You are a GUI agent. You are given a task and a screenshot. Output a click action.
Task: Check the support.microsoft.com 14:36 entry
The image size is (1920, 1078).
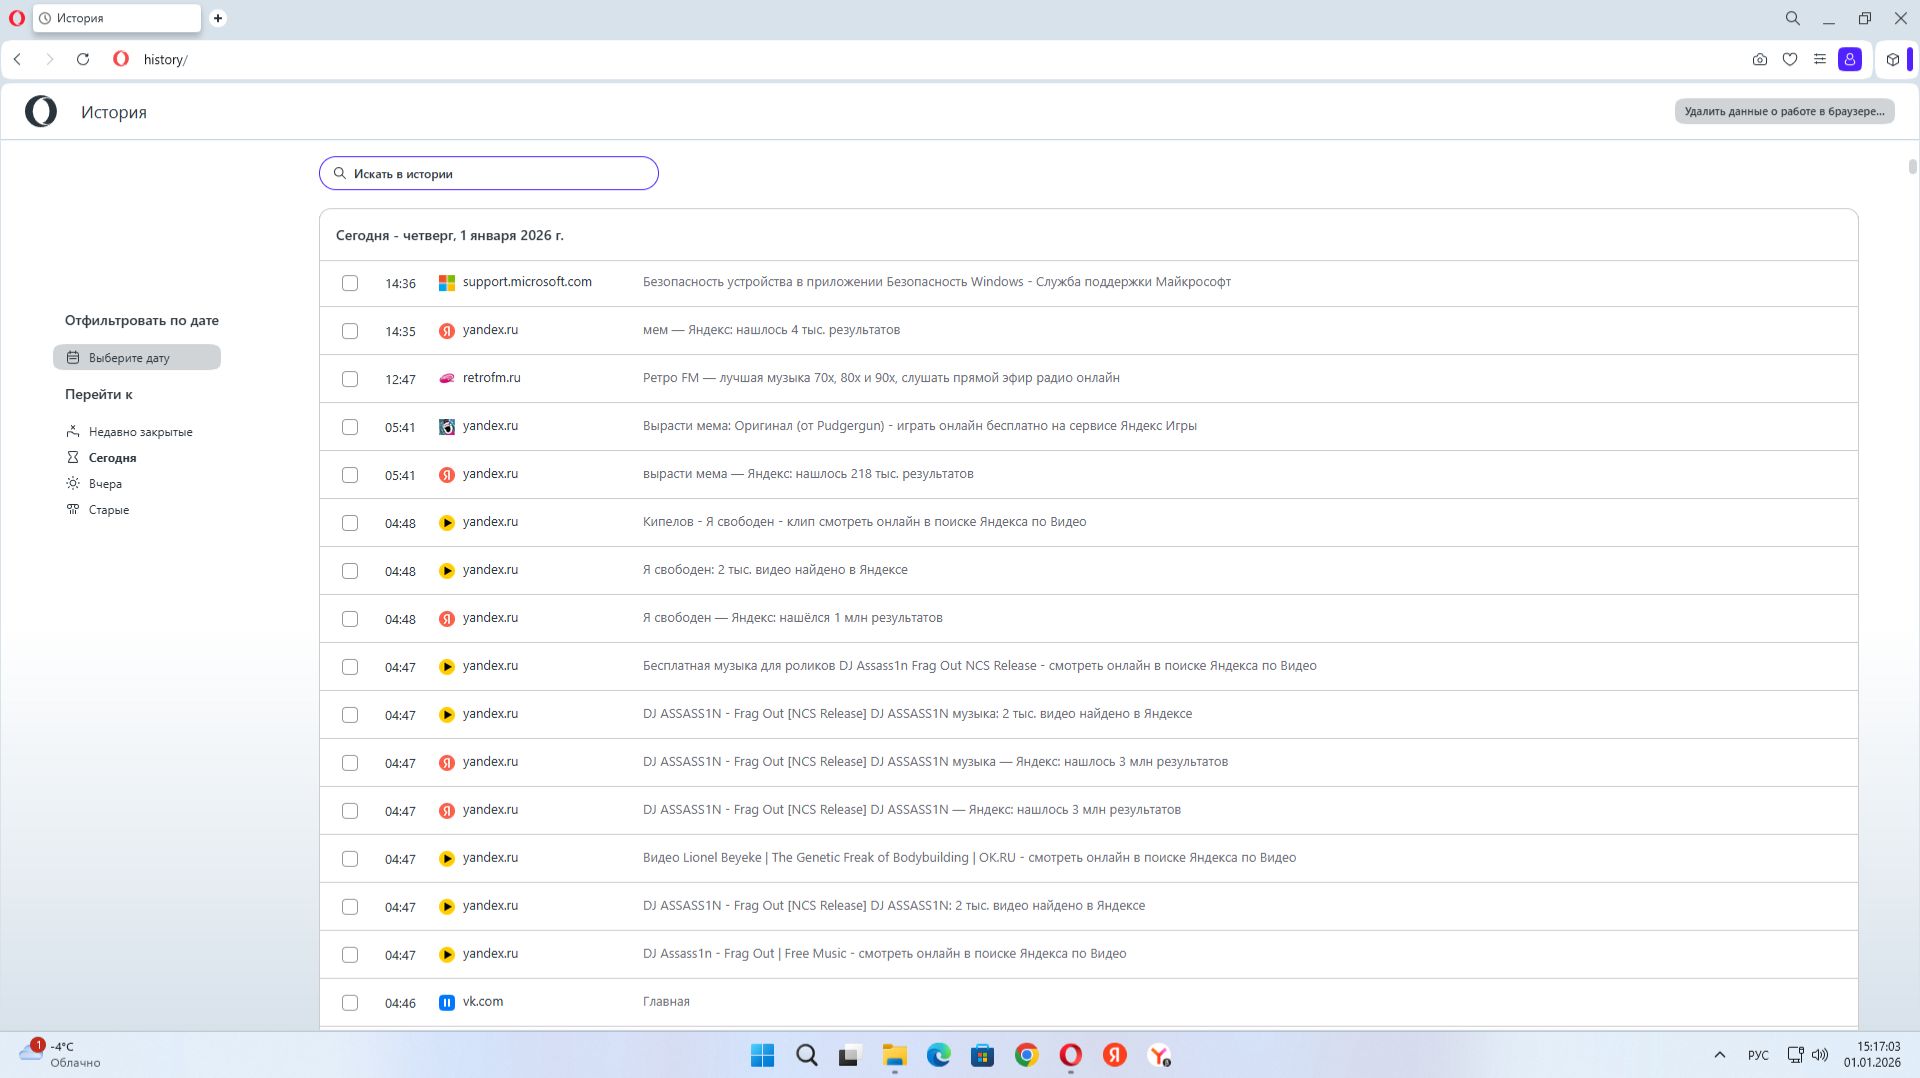click(350, 283)
